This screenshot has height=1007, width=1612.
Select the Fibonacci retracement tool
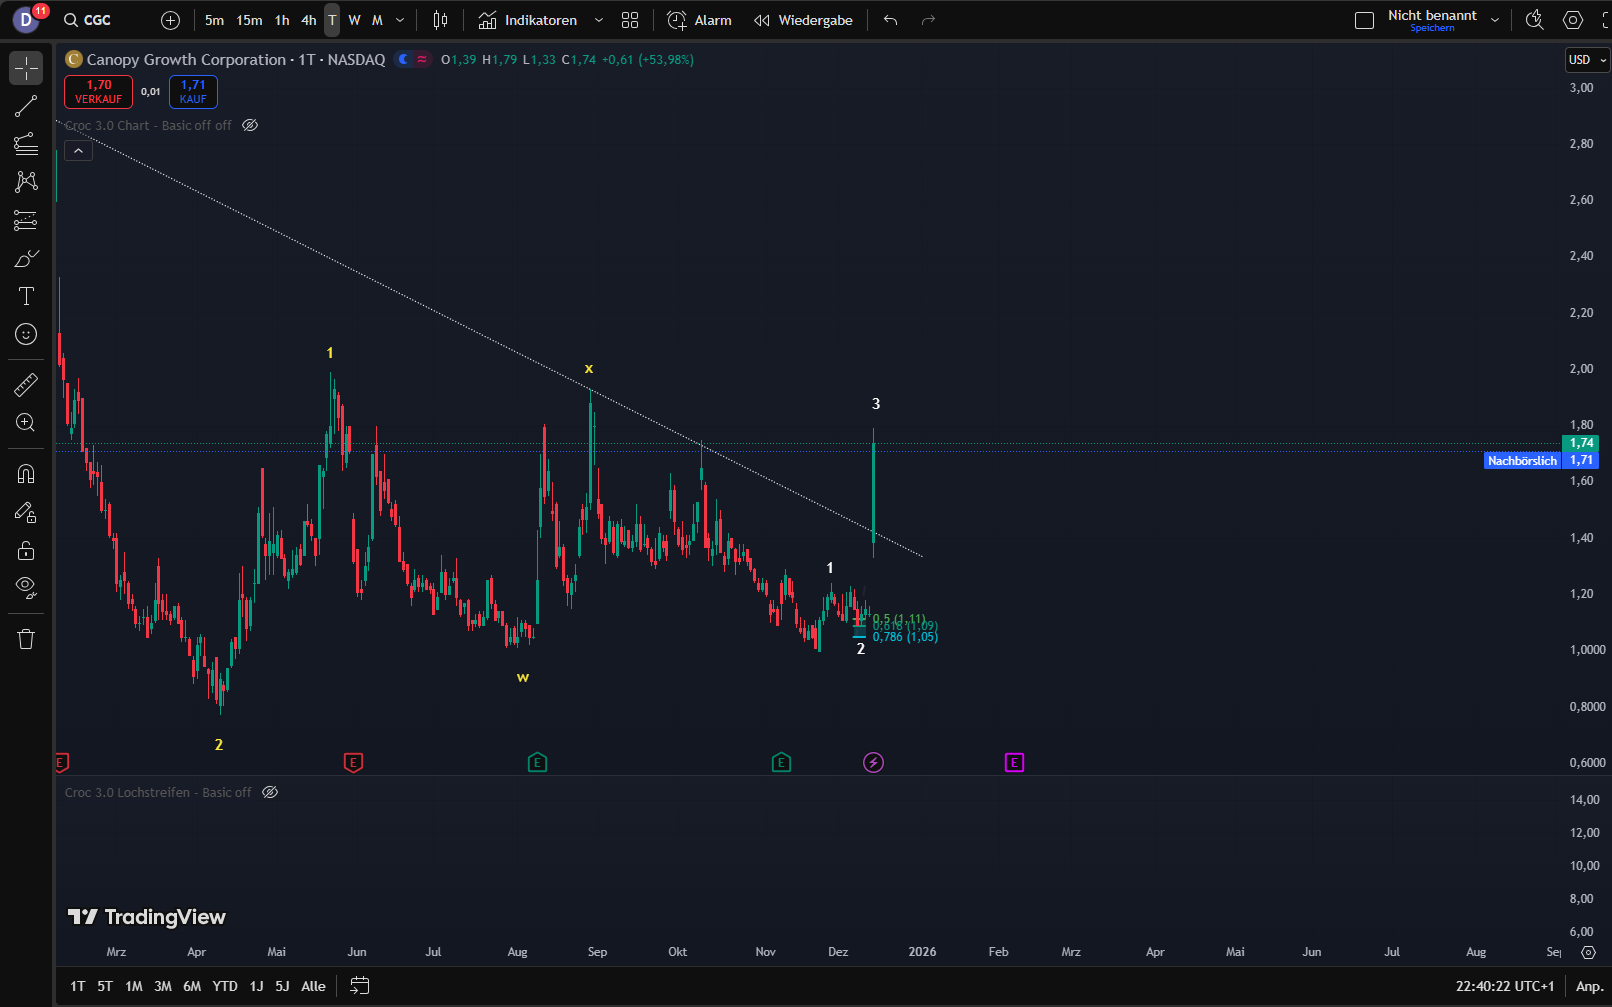coord(26,144)
